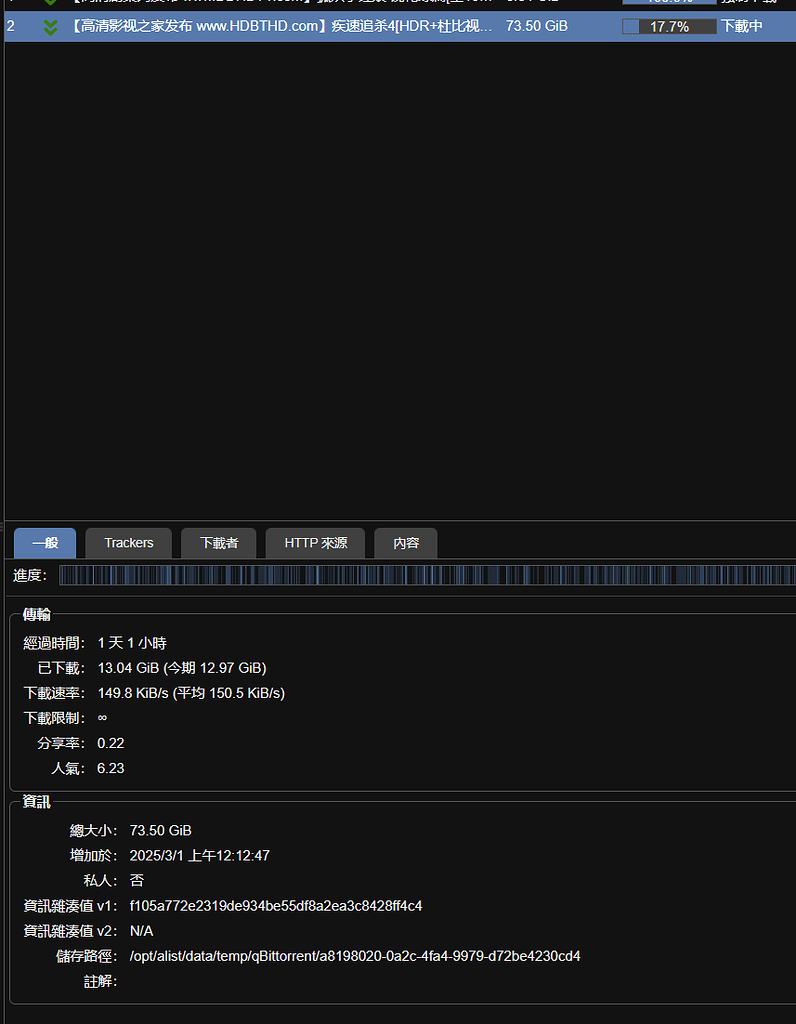Click the 傳輸 section heading
Viewport: 796px width, 1024px height.
[x=37, y=614]
